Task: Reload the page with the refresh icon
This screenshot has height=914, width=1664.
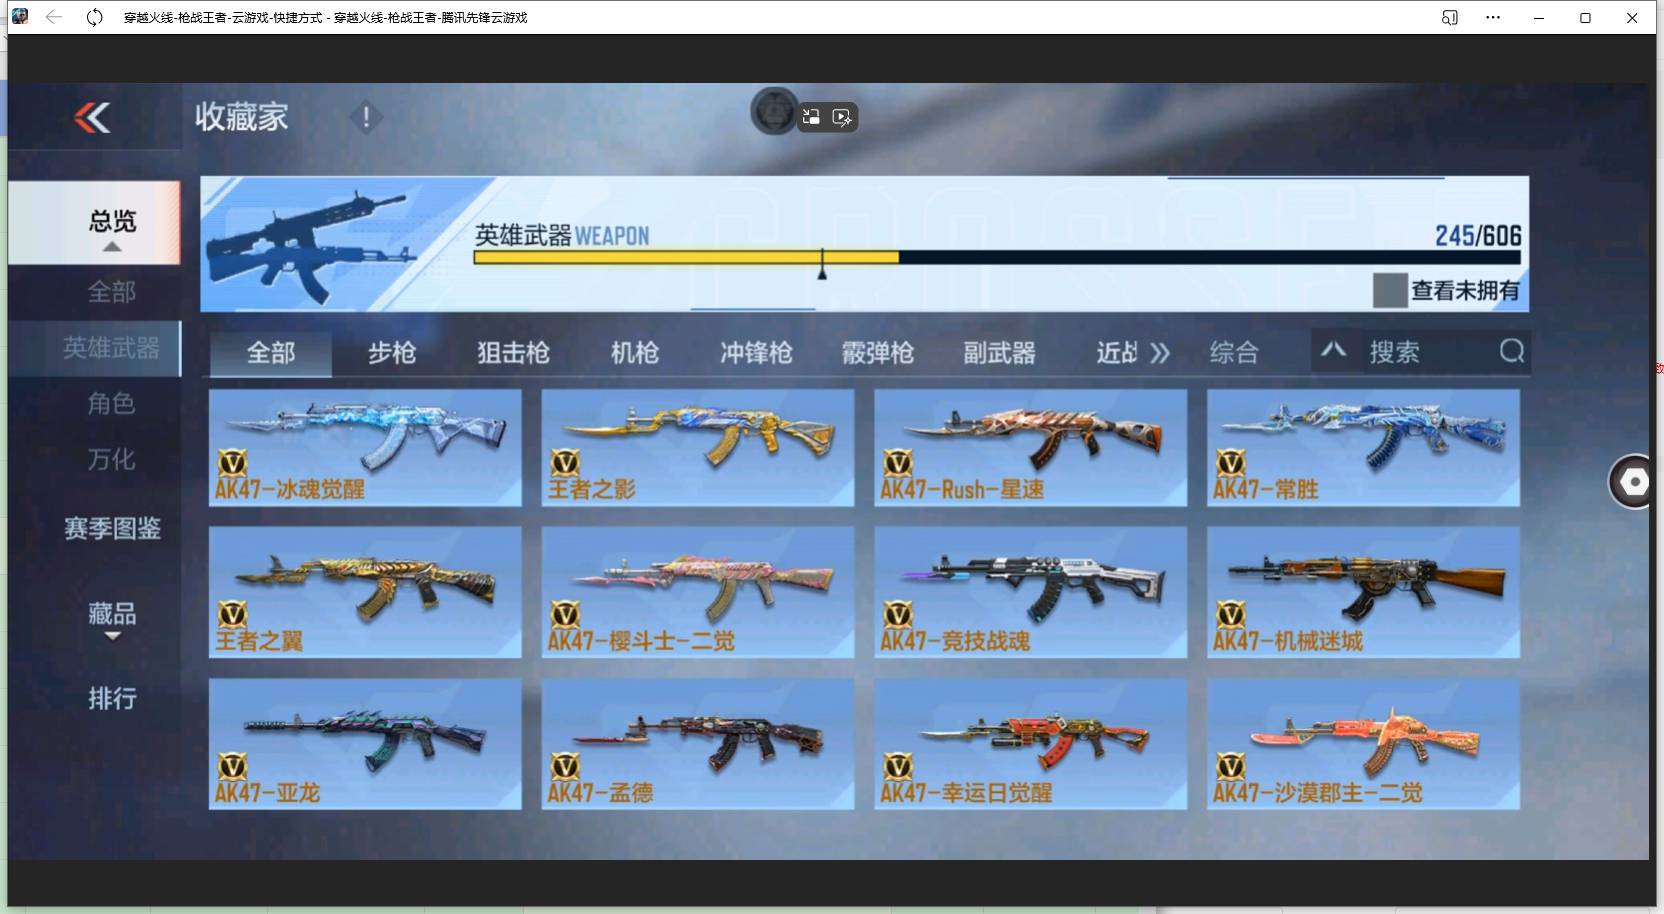Action: [x=94, y=17]
